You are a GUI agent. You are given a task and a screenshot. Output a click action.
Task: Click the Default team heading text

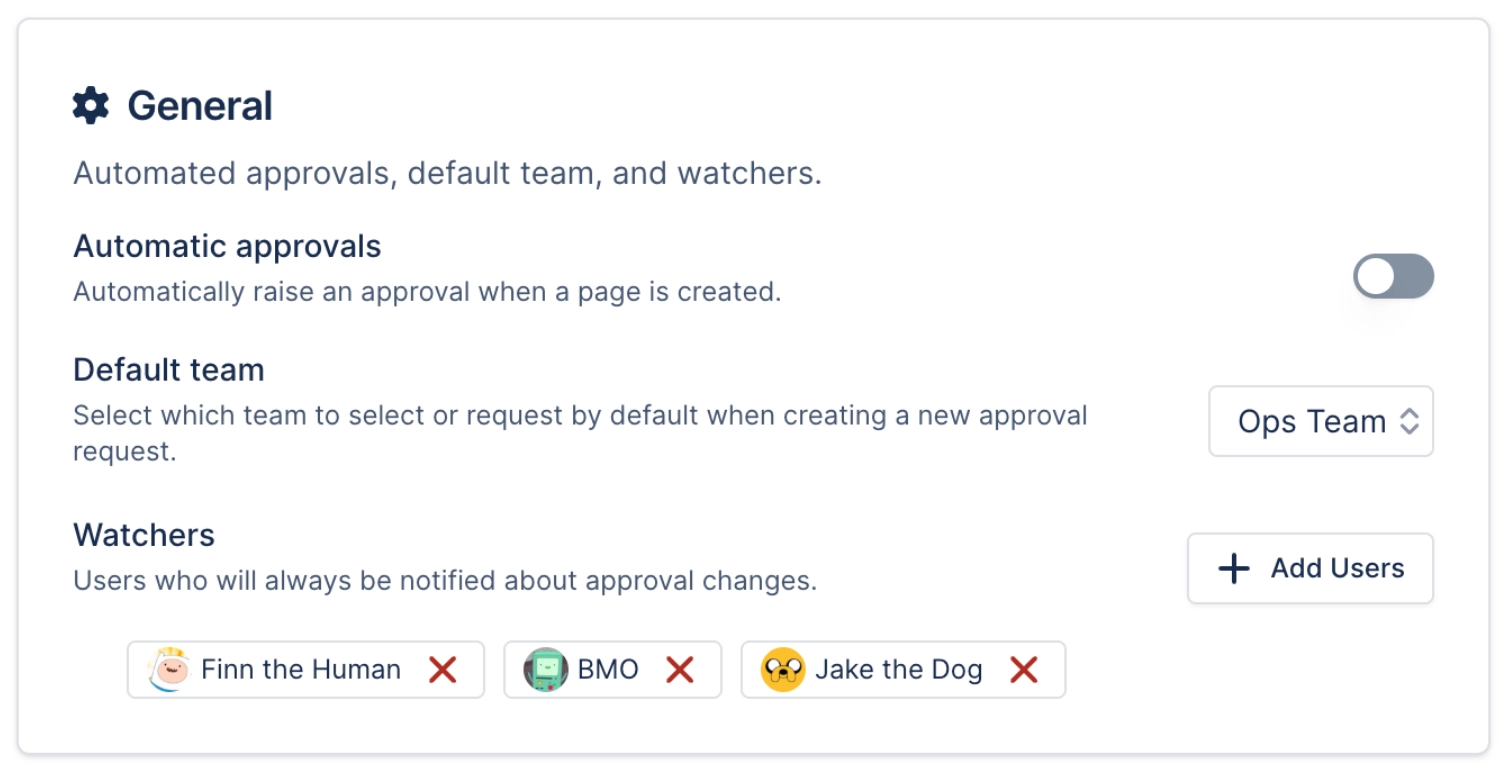(x=167, y=369)
